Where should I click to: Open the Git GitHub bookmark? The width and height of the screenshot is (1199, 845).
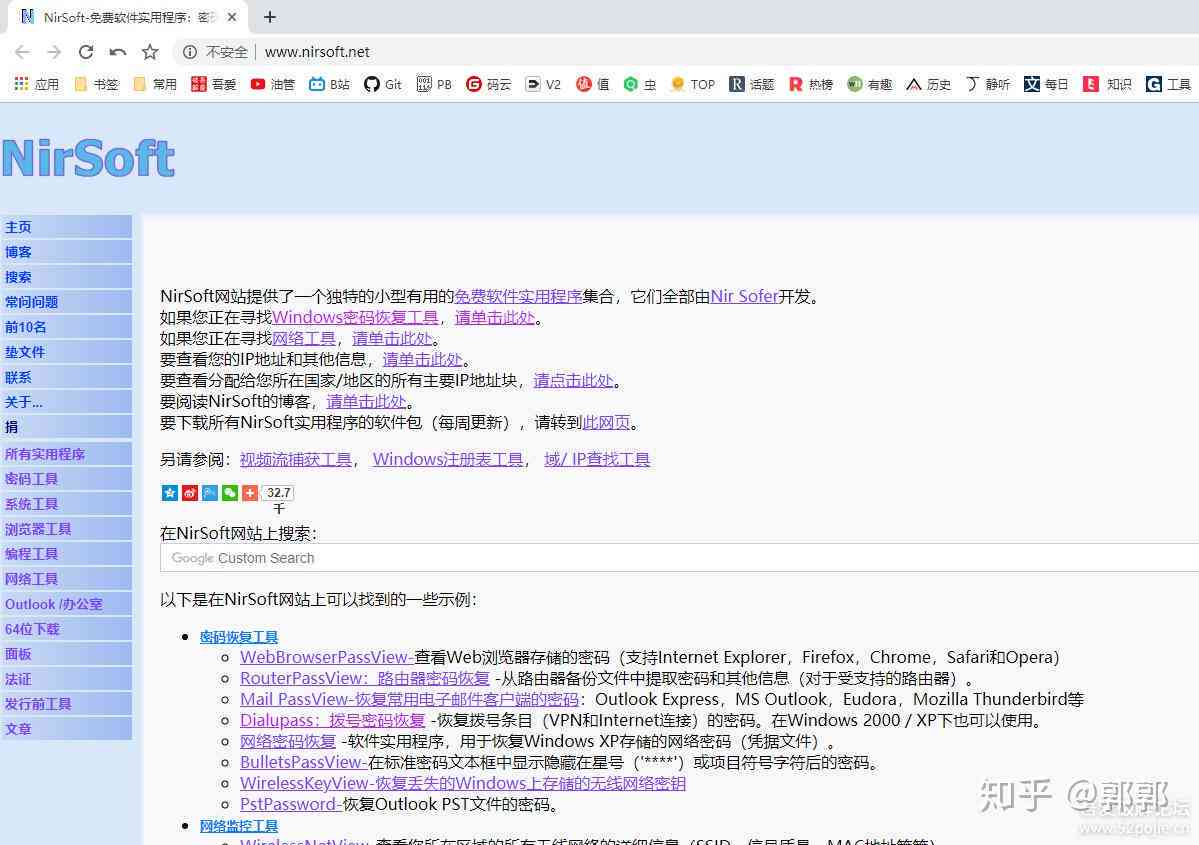(x=383, y=84)
